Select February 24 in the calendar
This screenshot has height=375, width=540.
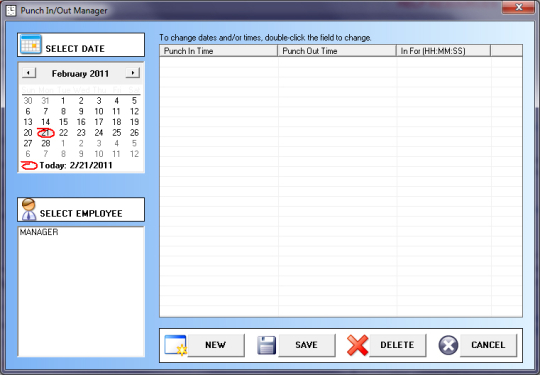99,133
